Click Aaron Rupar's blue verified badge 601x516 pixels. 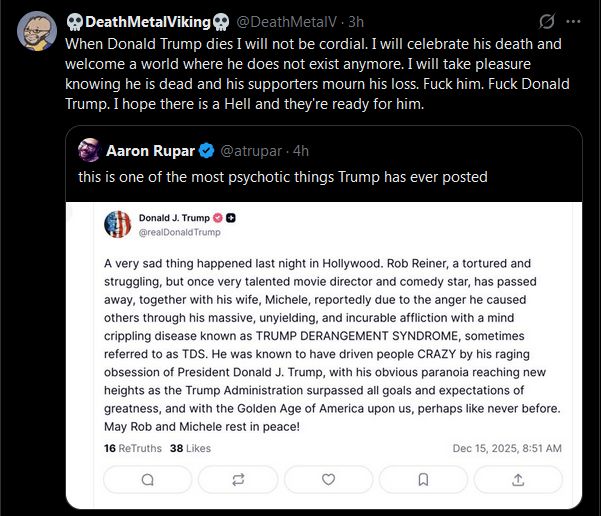click(x=206, y=151)
